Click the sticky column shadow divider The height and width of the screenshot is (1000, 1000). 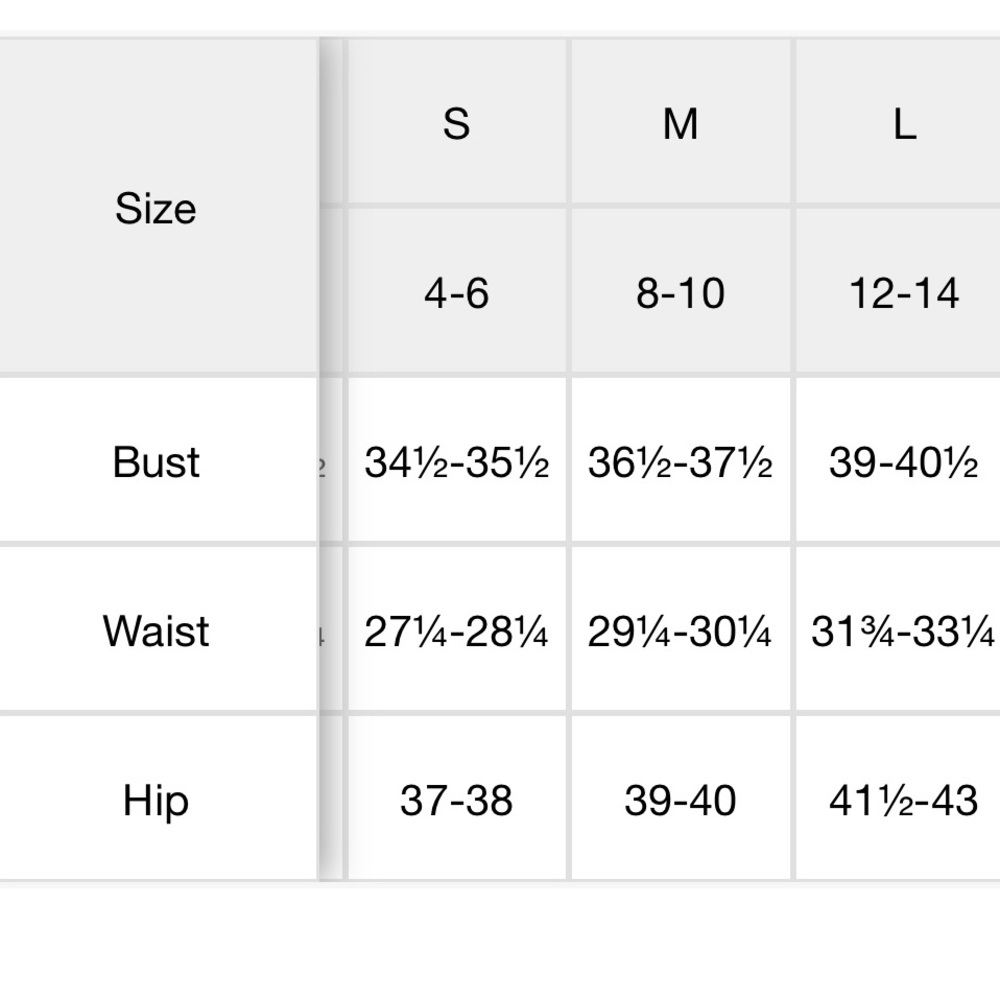(x=330, y=459)
